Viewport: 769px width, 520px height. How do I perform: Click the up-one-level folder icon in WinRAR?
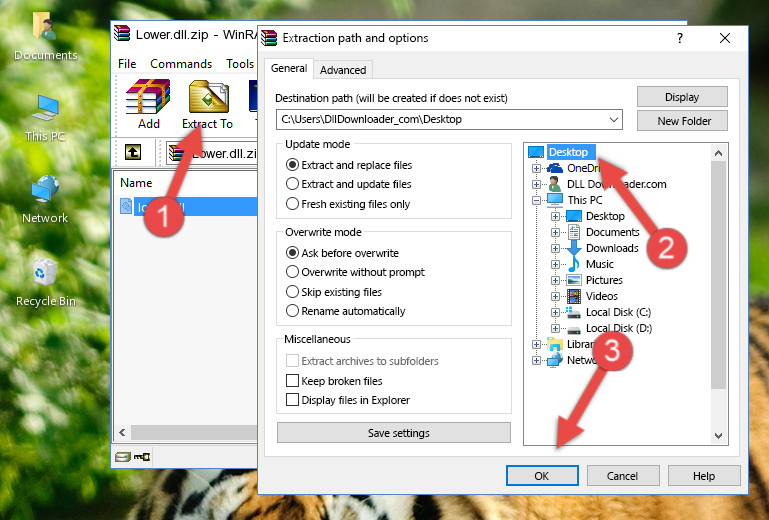click(133, 153)
